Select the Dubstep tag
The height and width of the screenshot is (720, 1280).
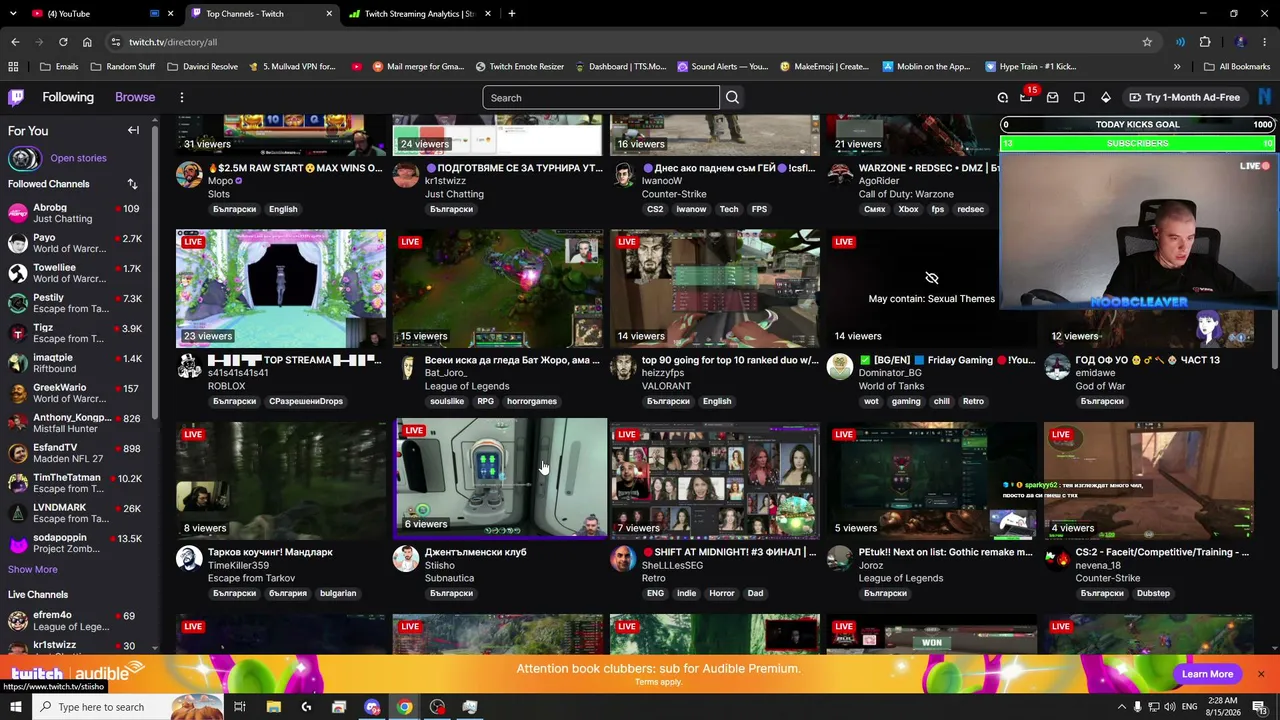click(x=1153, y=593)
